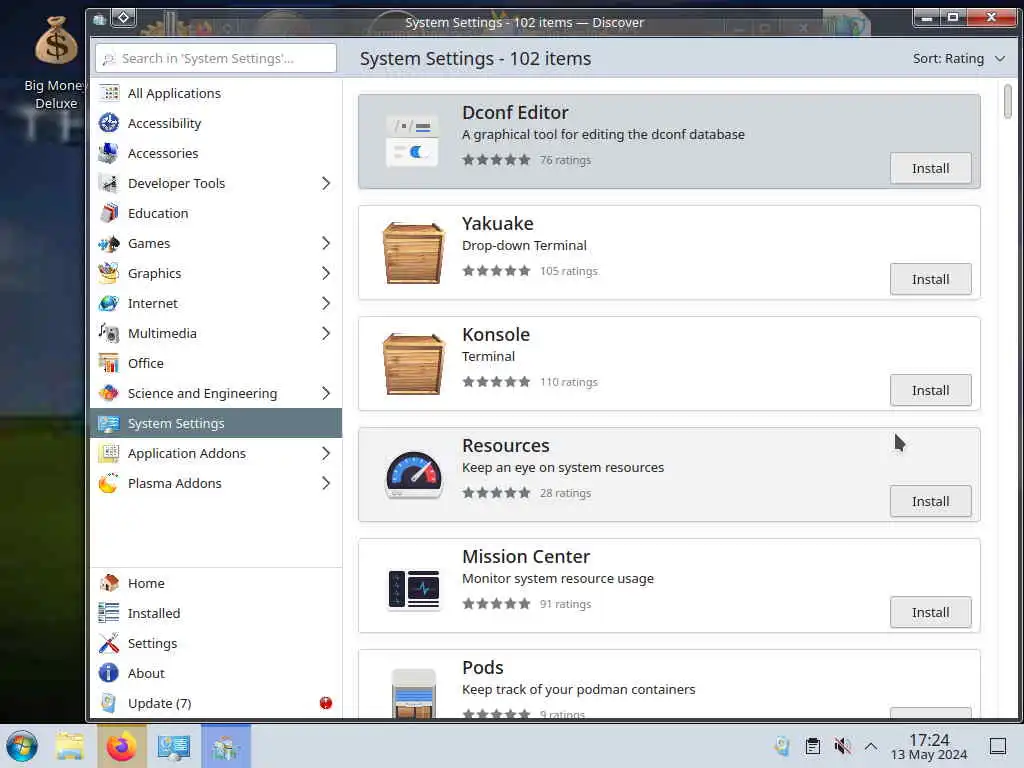This screenshot has height=768, width=1024.
Task: Open the Dconf Editor app icon
Action: click(413, 142)
